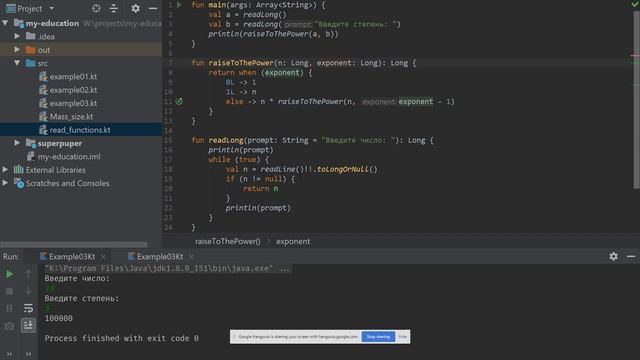Click the dump threads camera icon
The height and width of the screenshot is (360, 640).
[x=9, y=326]
